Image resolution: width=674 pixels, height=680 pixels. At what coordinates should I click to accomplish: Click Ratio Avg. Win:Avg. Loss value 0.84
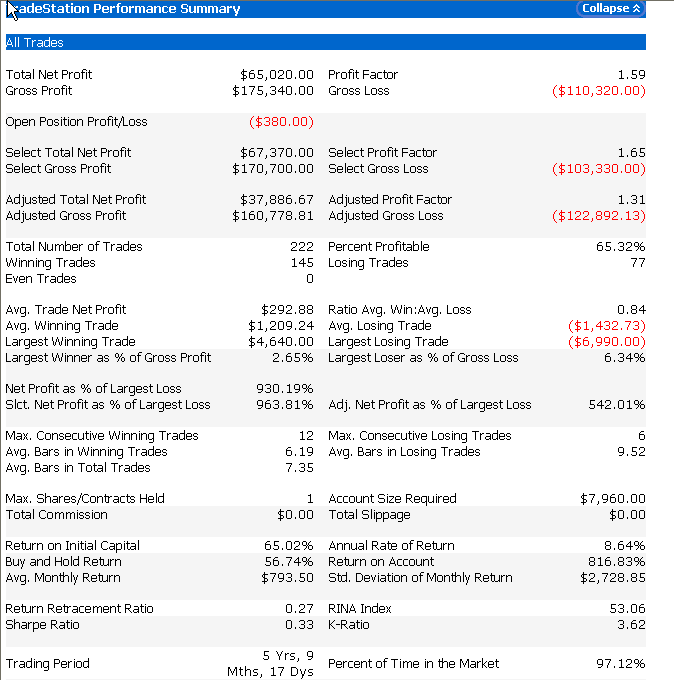point(631,310)
